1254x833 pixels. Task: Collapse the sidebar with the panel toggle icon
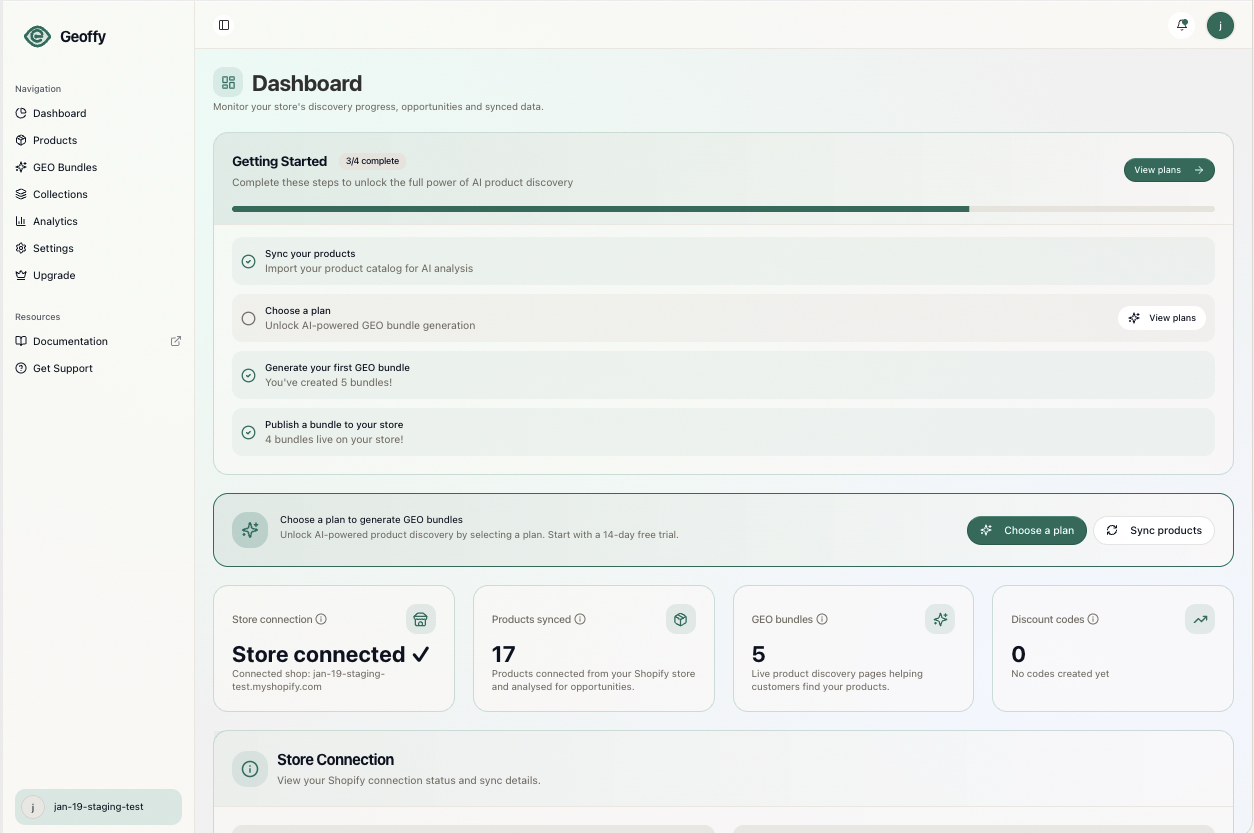pos(223,25)
